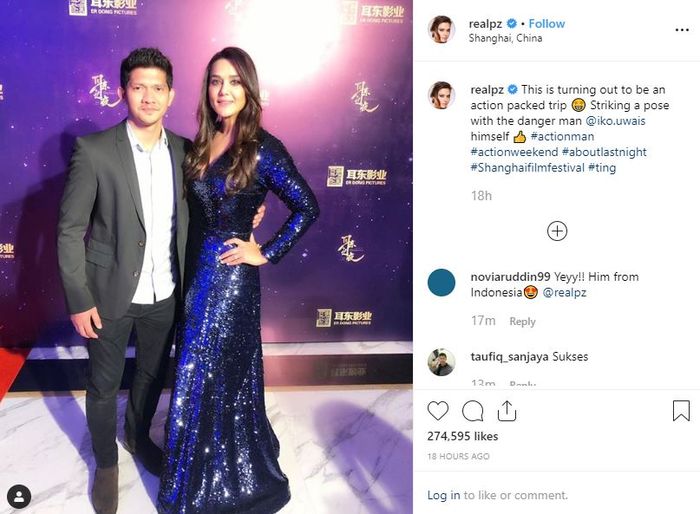Follow the realpz account
The image size is (700, 514).
point(546,24)
